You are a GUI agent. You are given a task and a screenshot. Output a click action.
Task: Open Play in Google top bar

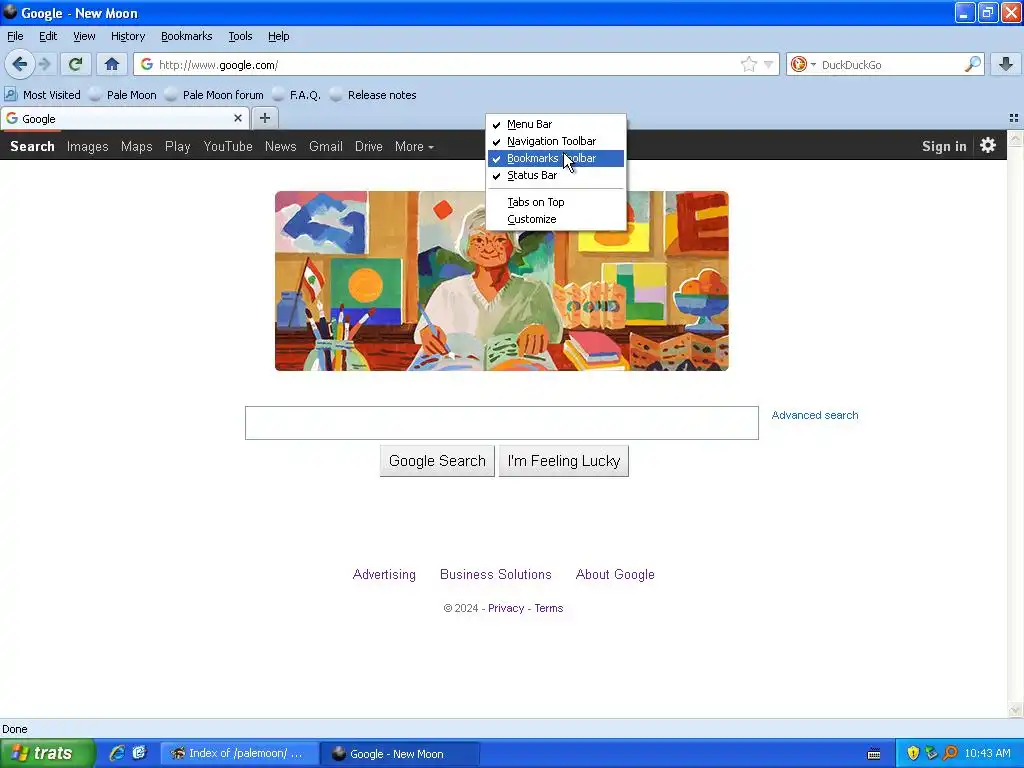pyautogui.click(x=178, y=146)
